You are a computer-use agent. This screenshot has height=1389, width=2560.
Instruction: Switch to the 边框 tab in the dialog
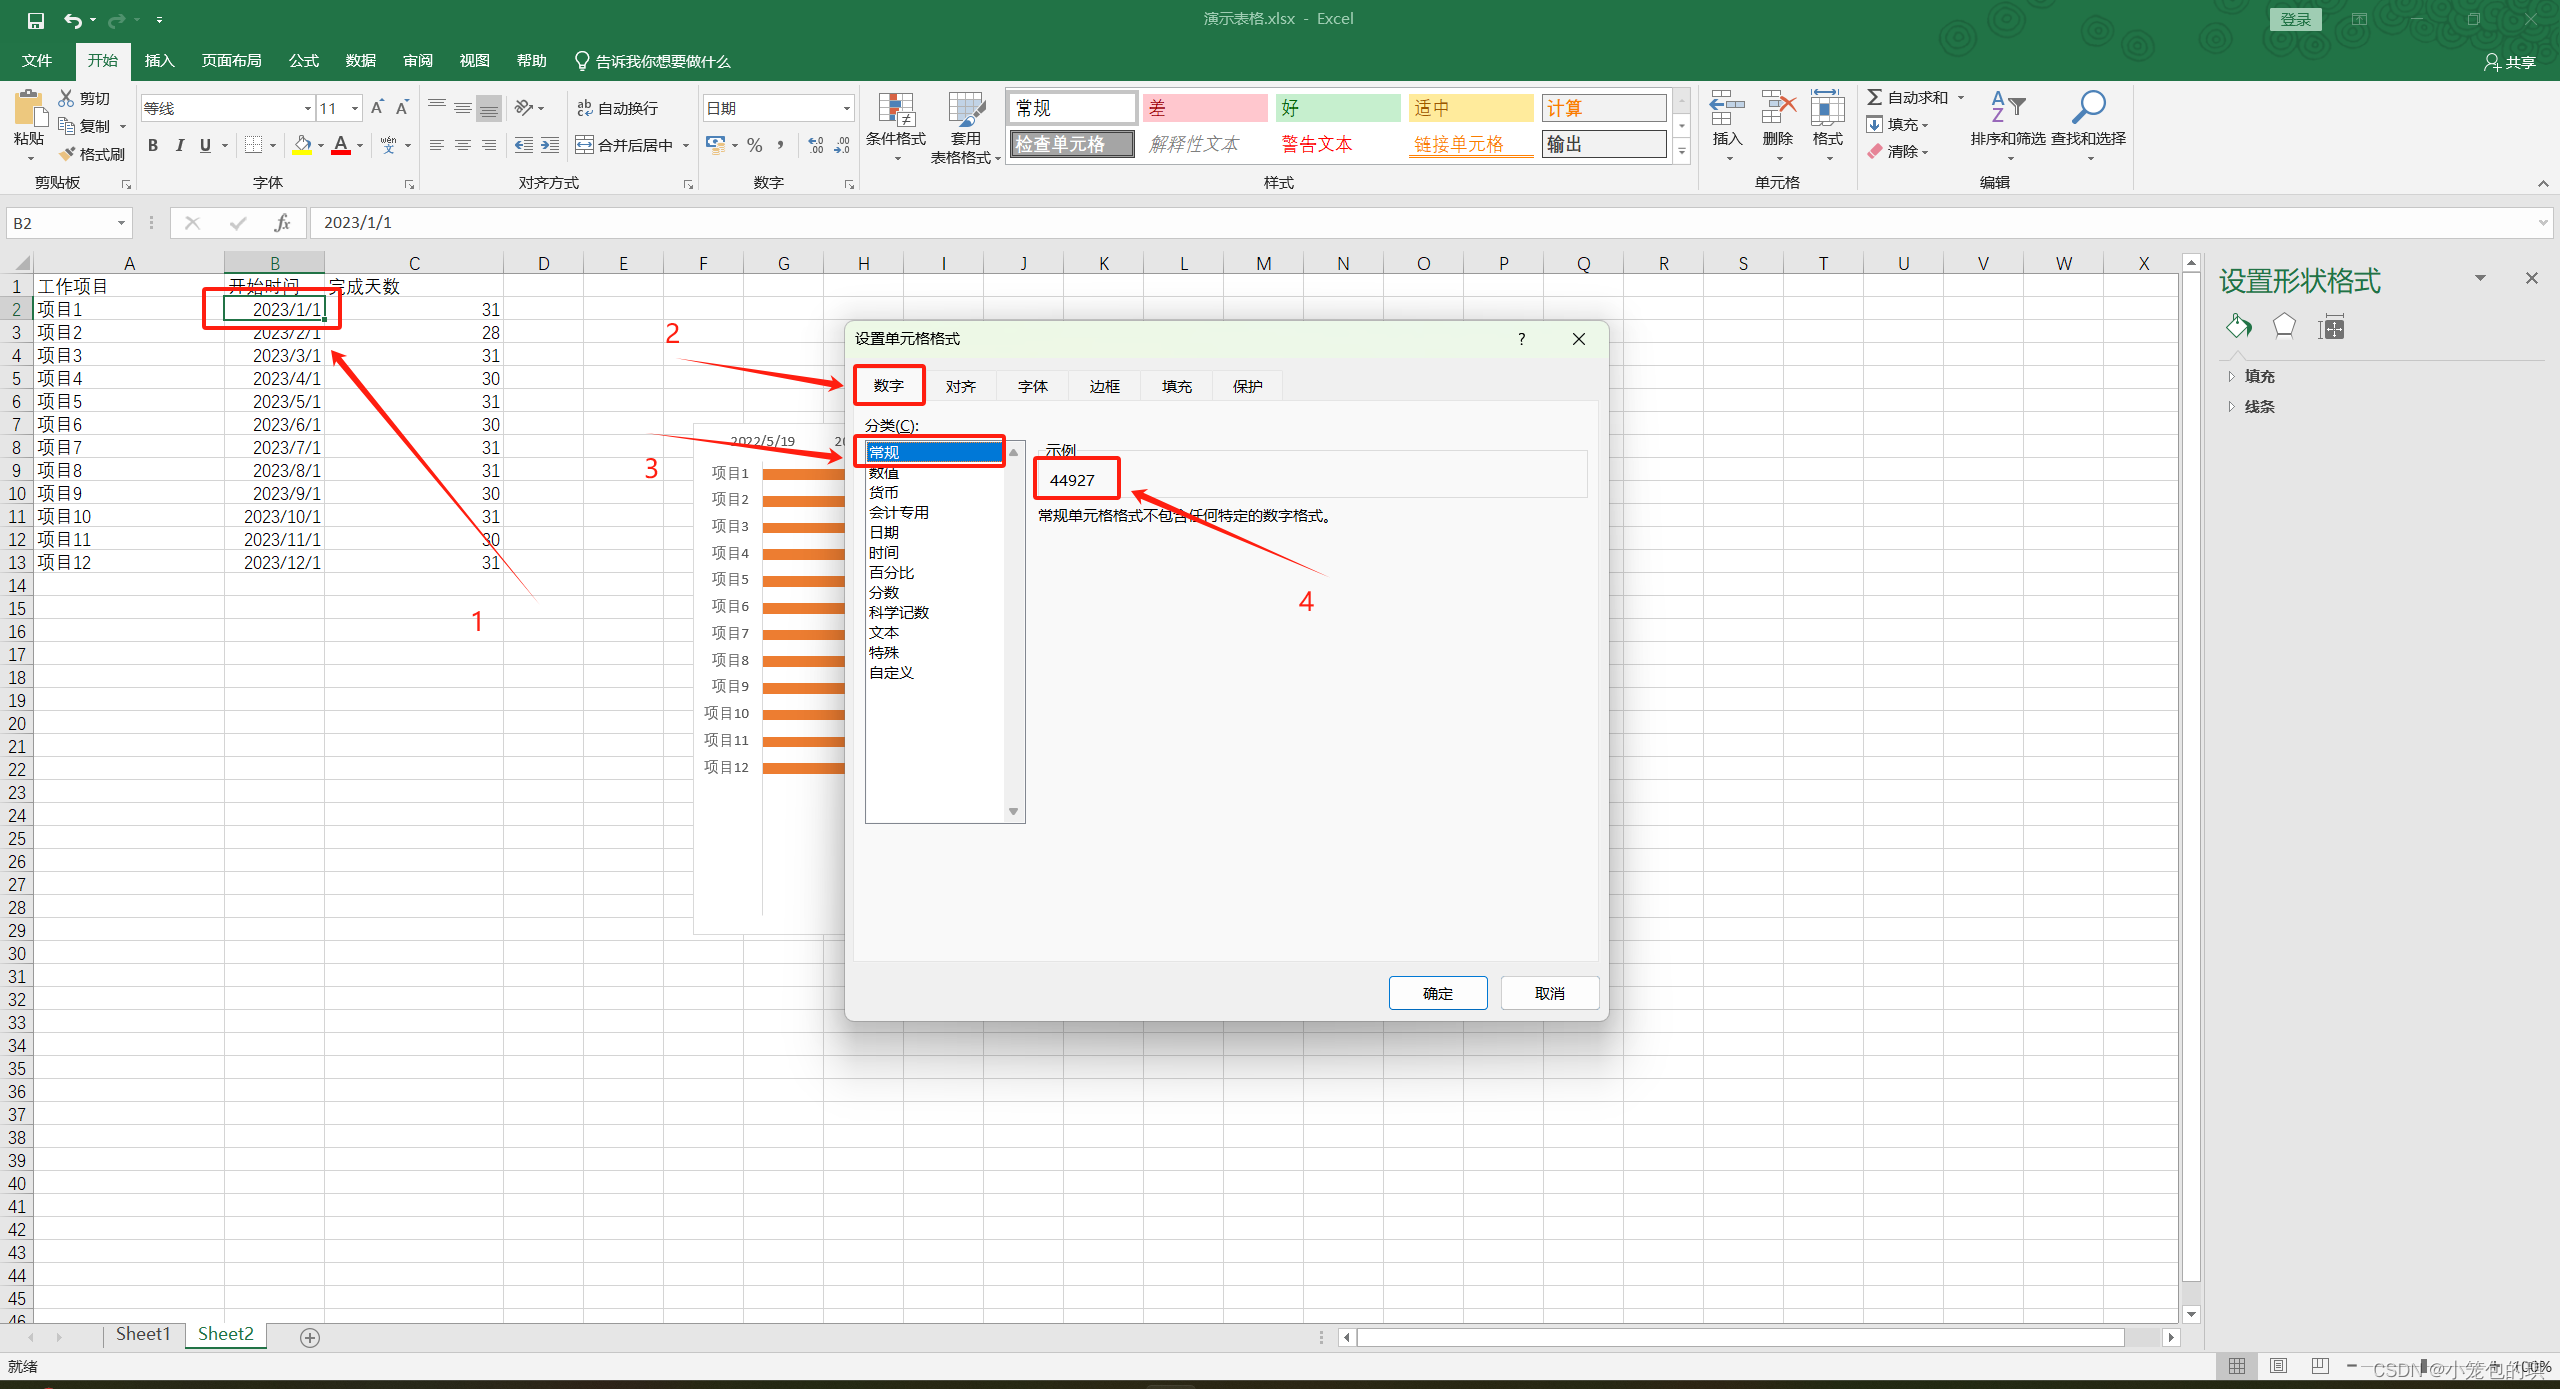[x=1103, y=385]
